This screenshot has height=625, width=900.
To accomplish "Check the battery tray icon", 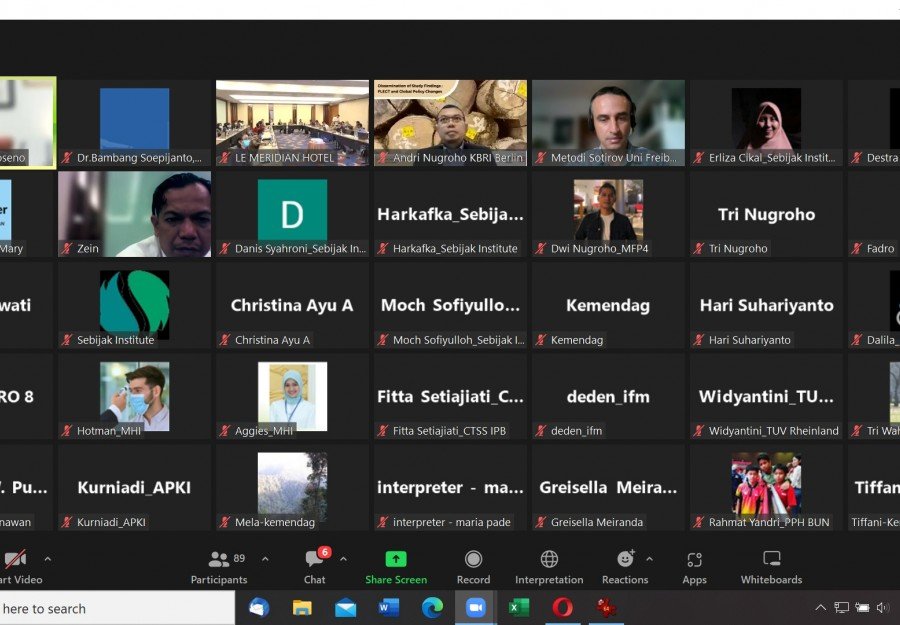I will [x=862, y=608].
